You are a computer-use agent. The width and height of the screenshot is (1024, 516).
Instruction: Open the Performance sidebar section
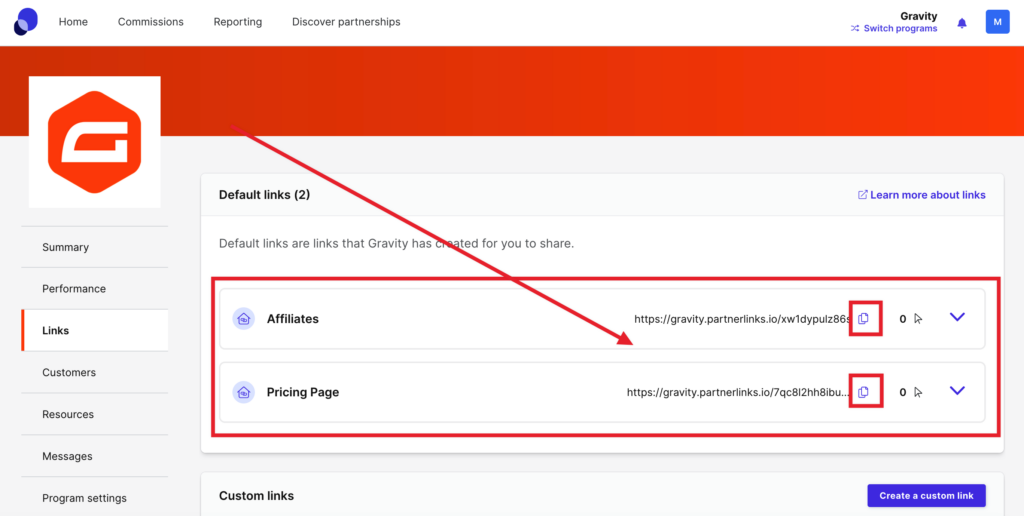(74, 289)
